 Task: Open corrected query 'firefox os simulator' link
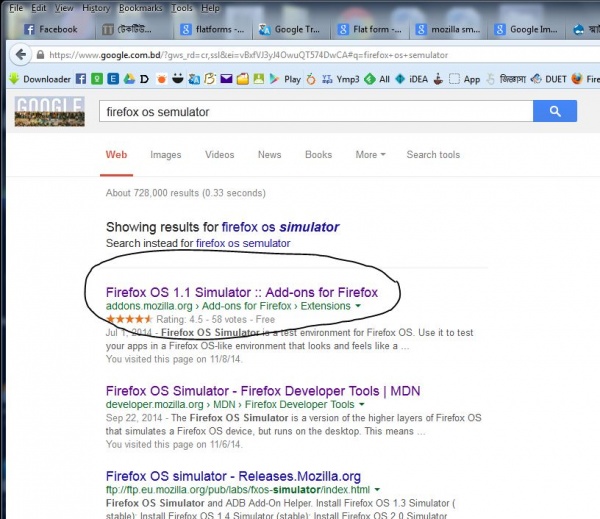[x=280, y=227]
